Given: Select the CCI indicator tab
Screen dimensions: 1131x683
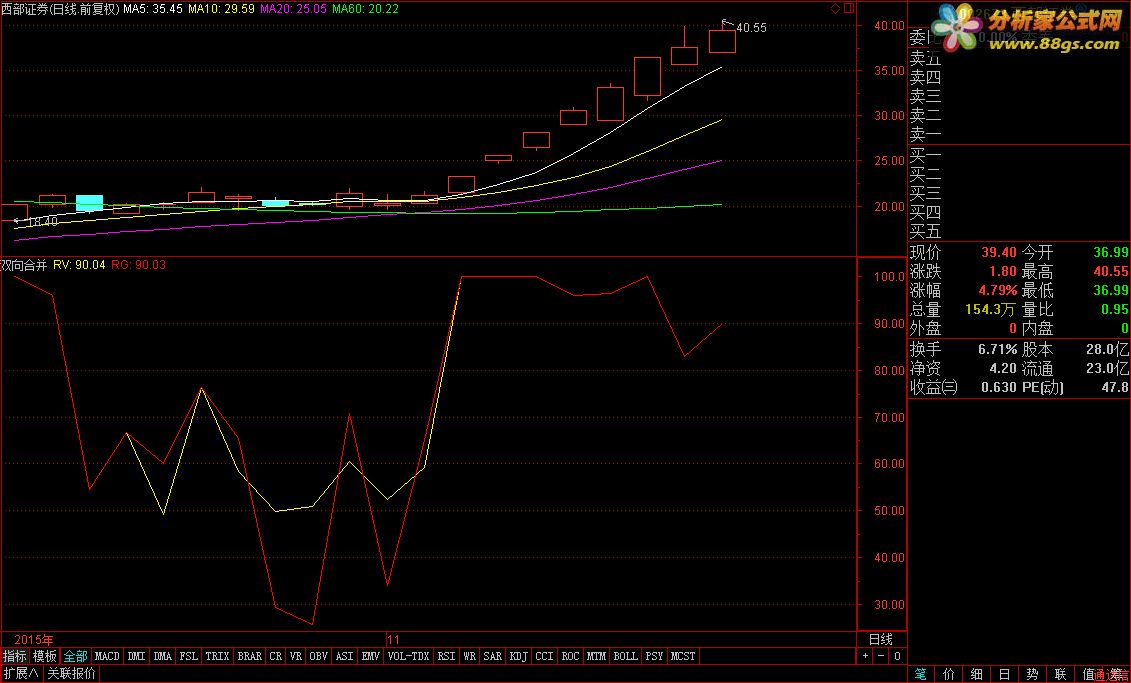Looking at the screenshot, I should 545,656.
